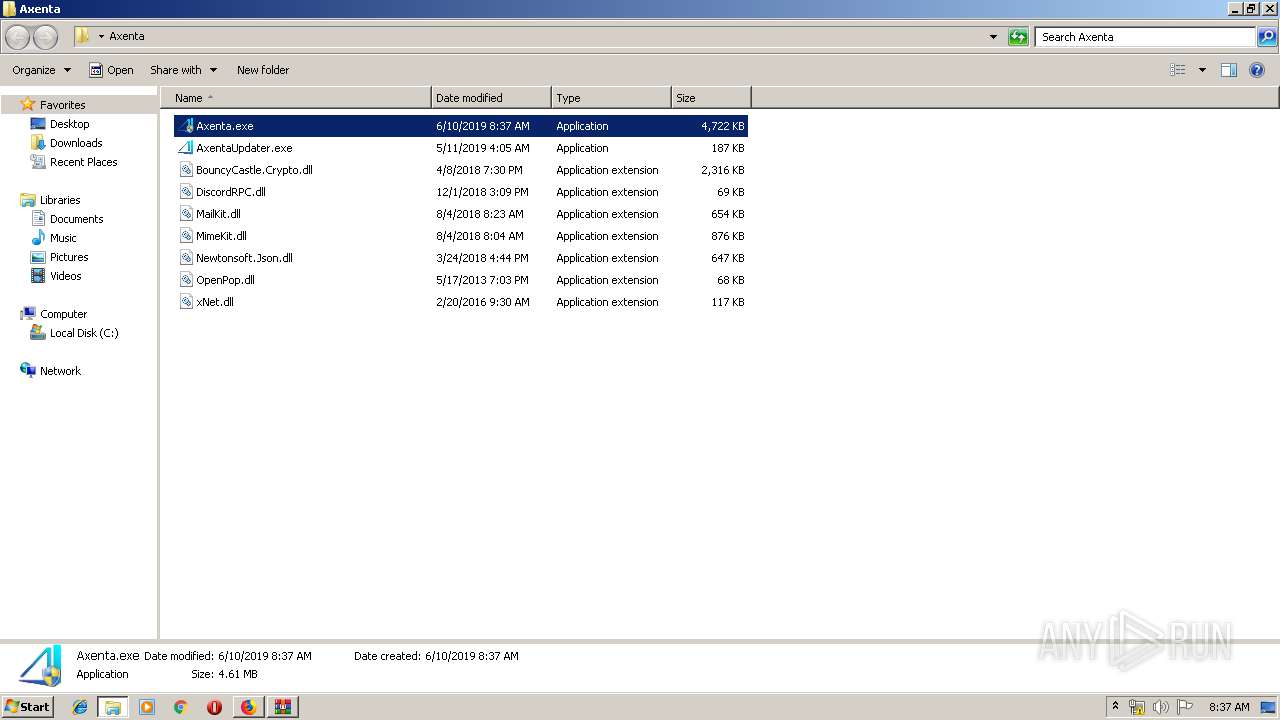Select Computer in navigation pane

pos(63,314)
